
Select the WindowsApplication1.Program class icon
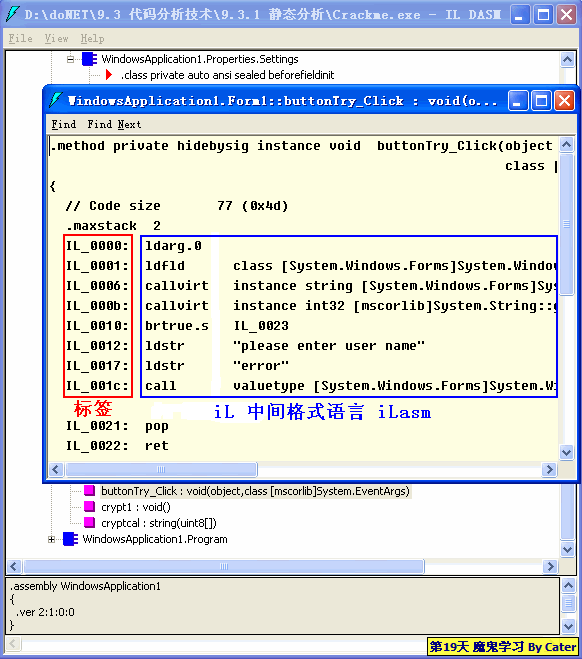coord(70,539)
